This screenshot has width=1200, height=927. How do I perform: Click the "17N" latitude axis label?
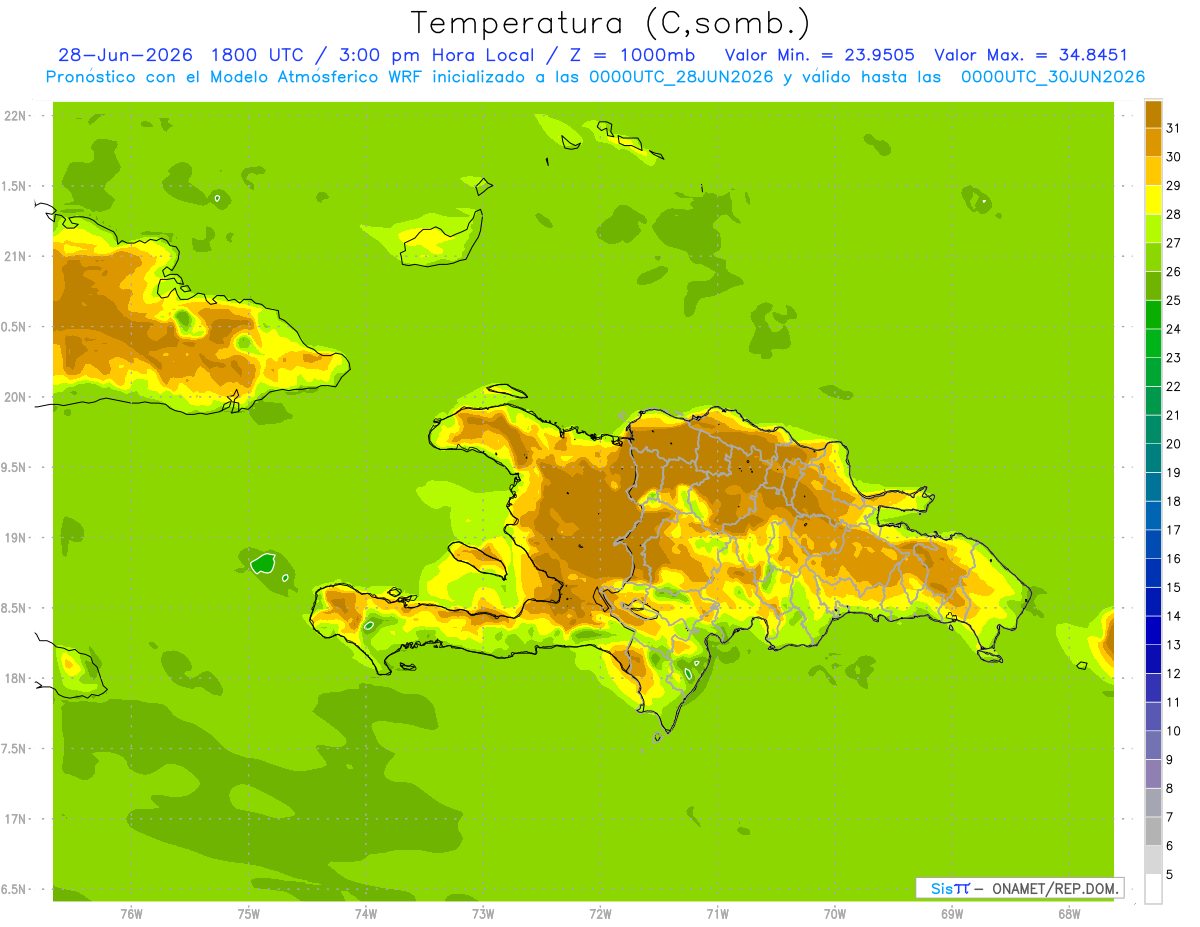point(15,819)
